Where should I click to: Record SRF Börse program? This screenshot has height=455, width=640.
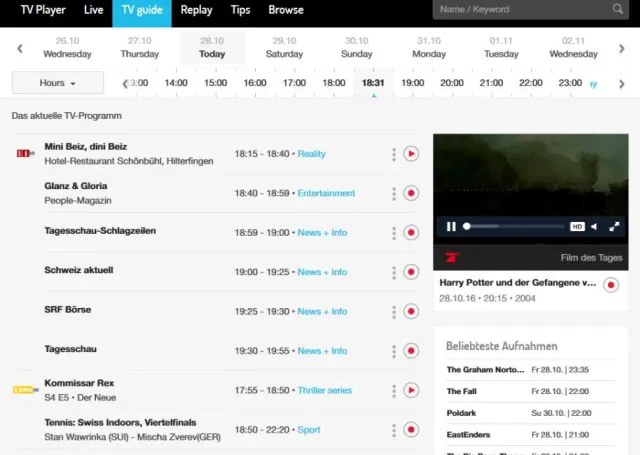(411, 311)
